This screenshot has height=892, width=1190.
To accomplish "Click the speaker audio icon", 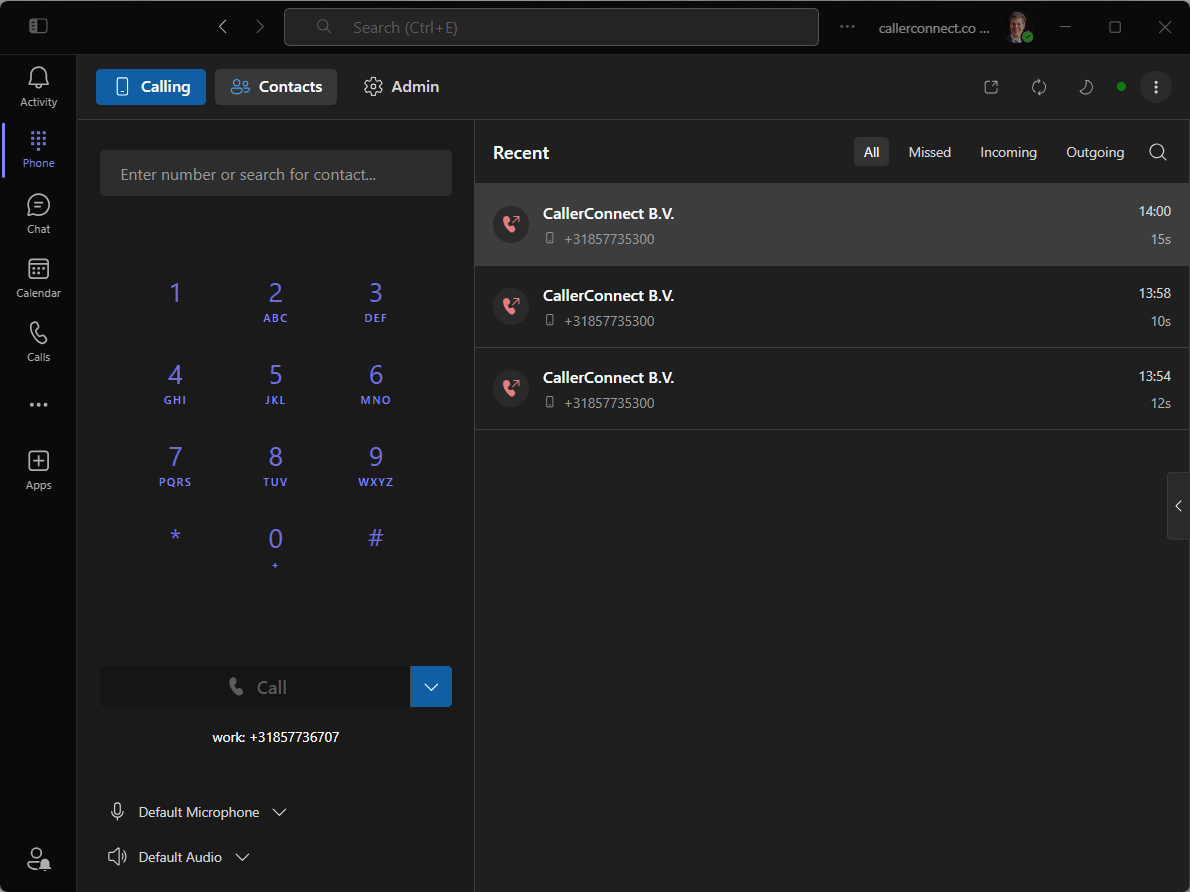I will click(x=117, y=856).
